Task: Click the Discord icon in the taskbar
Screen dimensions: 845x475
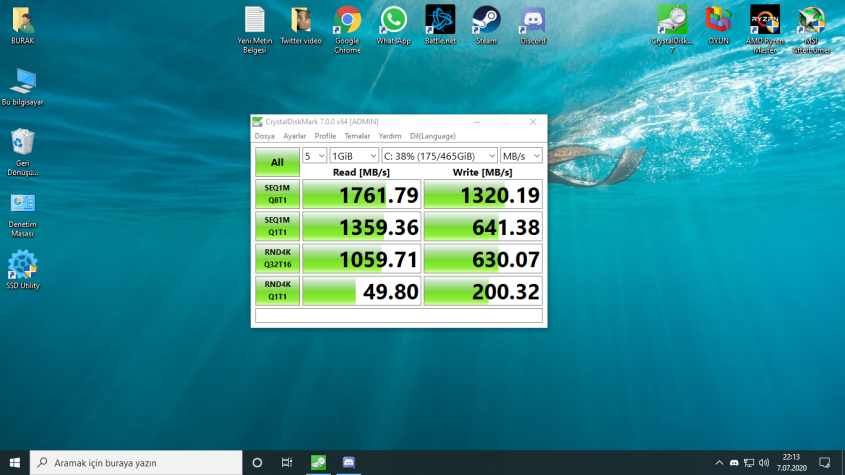Action: coord(350,462)
